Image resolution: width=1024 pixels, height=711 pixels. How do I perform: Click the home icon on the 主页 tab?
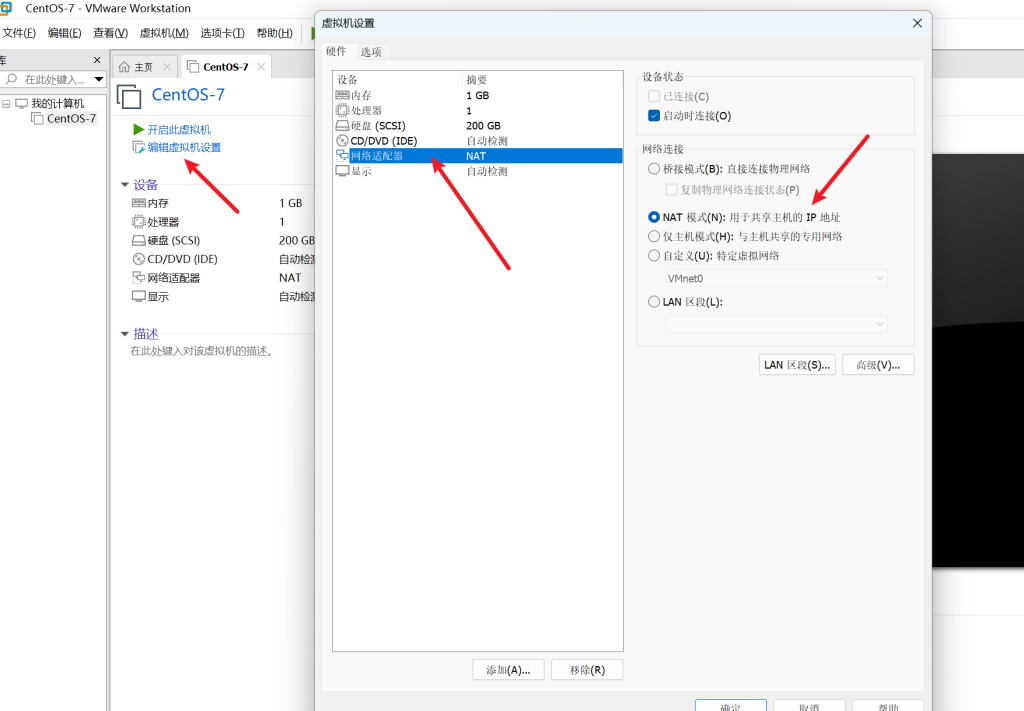click(124, 67)
